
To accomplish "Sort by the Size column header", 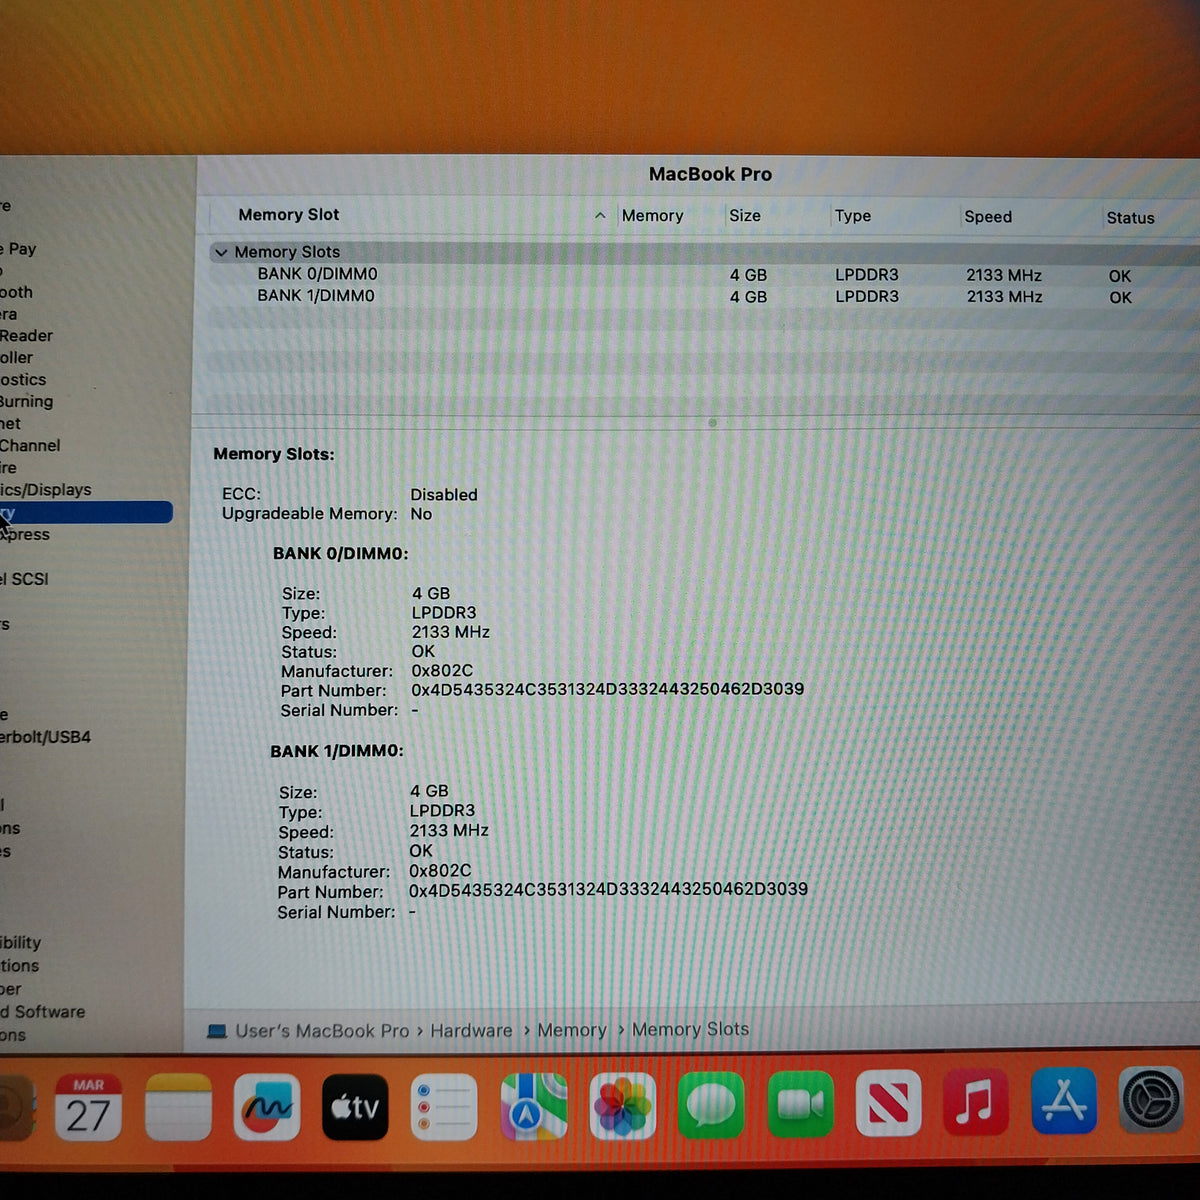I will pos(745,215).
